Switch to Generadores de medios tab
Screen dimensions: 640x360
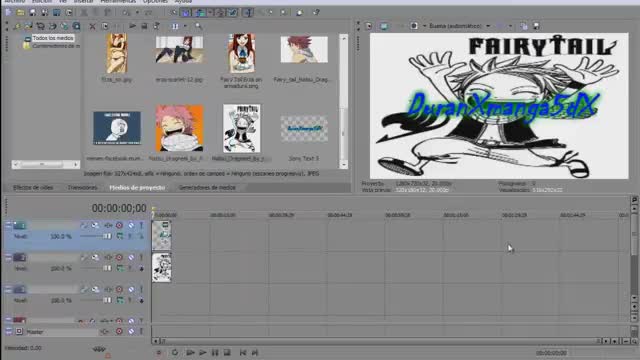click(x=207, y=188)
